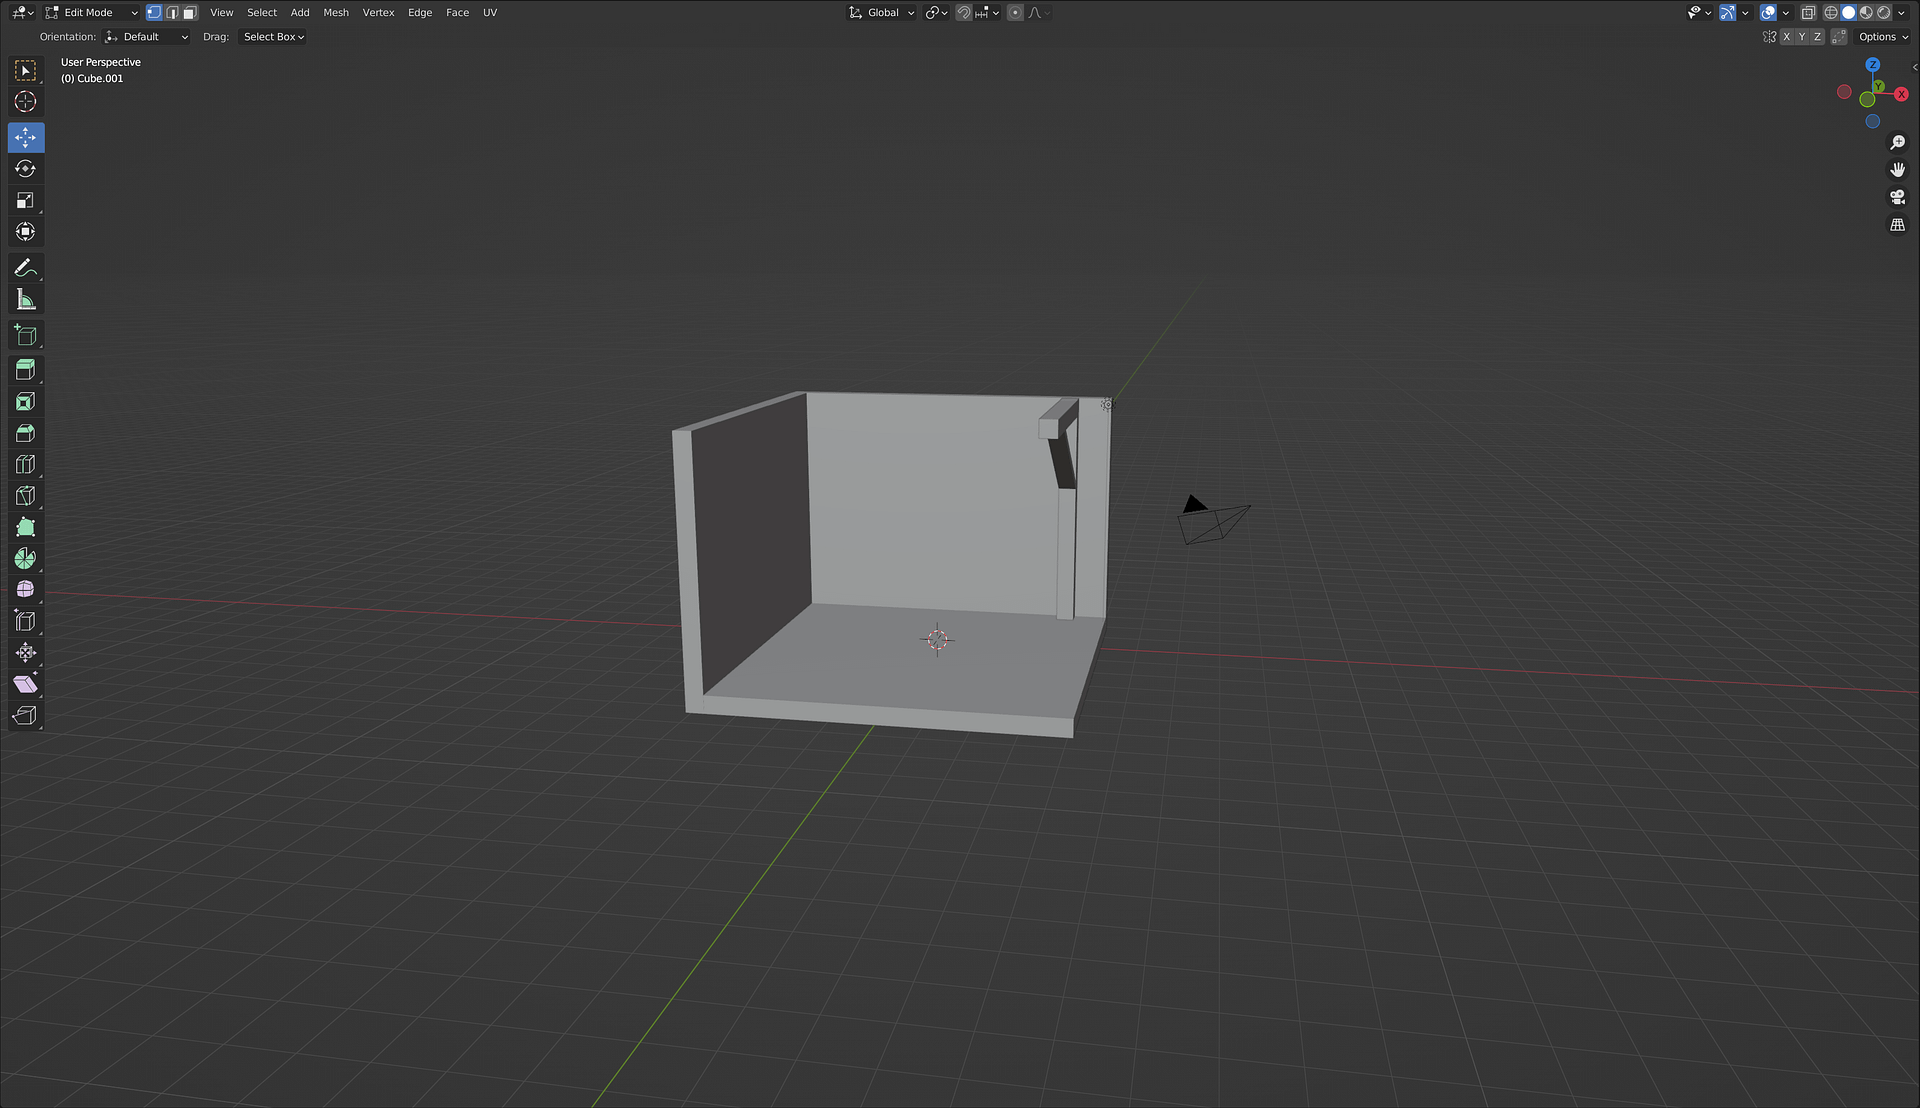Toggle proportional editing
The height and width of the screenshot is (1108, 1920).
(1015, 13)
